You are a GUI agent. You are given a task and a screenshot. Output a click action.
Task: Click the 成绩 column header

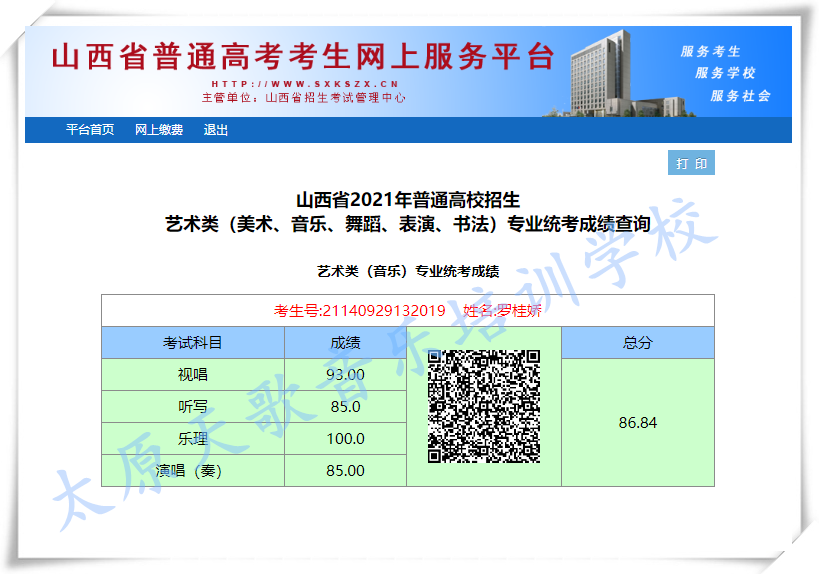(x=345, y=343)
